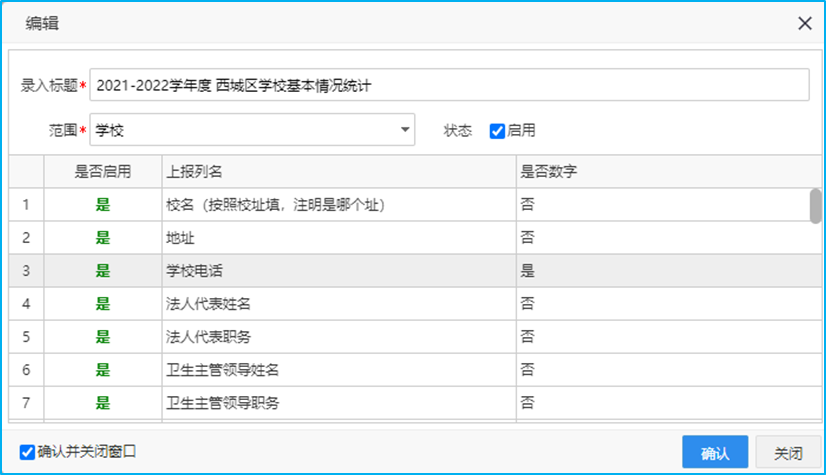Click the 是否数字 column header
826x475 pixels.
pos(660,172)
